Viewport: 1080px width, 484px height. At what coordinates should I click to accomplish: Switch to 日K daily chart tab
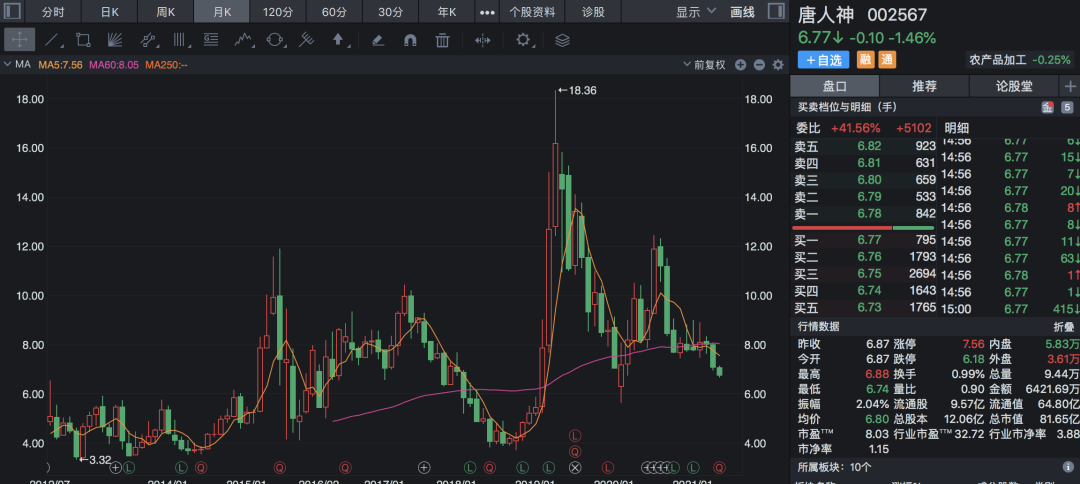click(110, 12)
